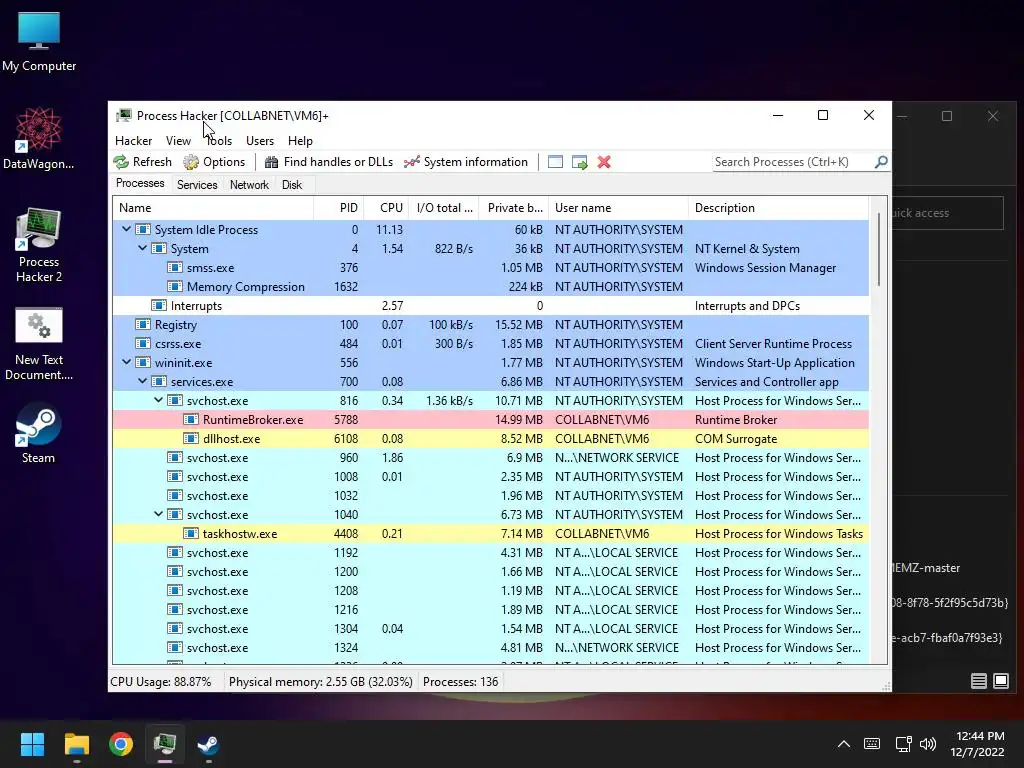Viewport: 1024px width, 768px height.
Task: Click the search magnifier icon
Action: pos(881,161)
